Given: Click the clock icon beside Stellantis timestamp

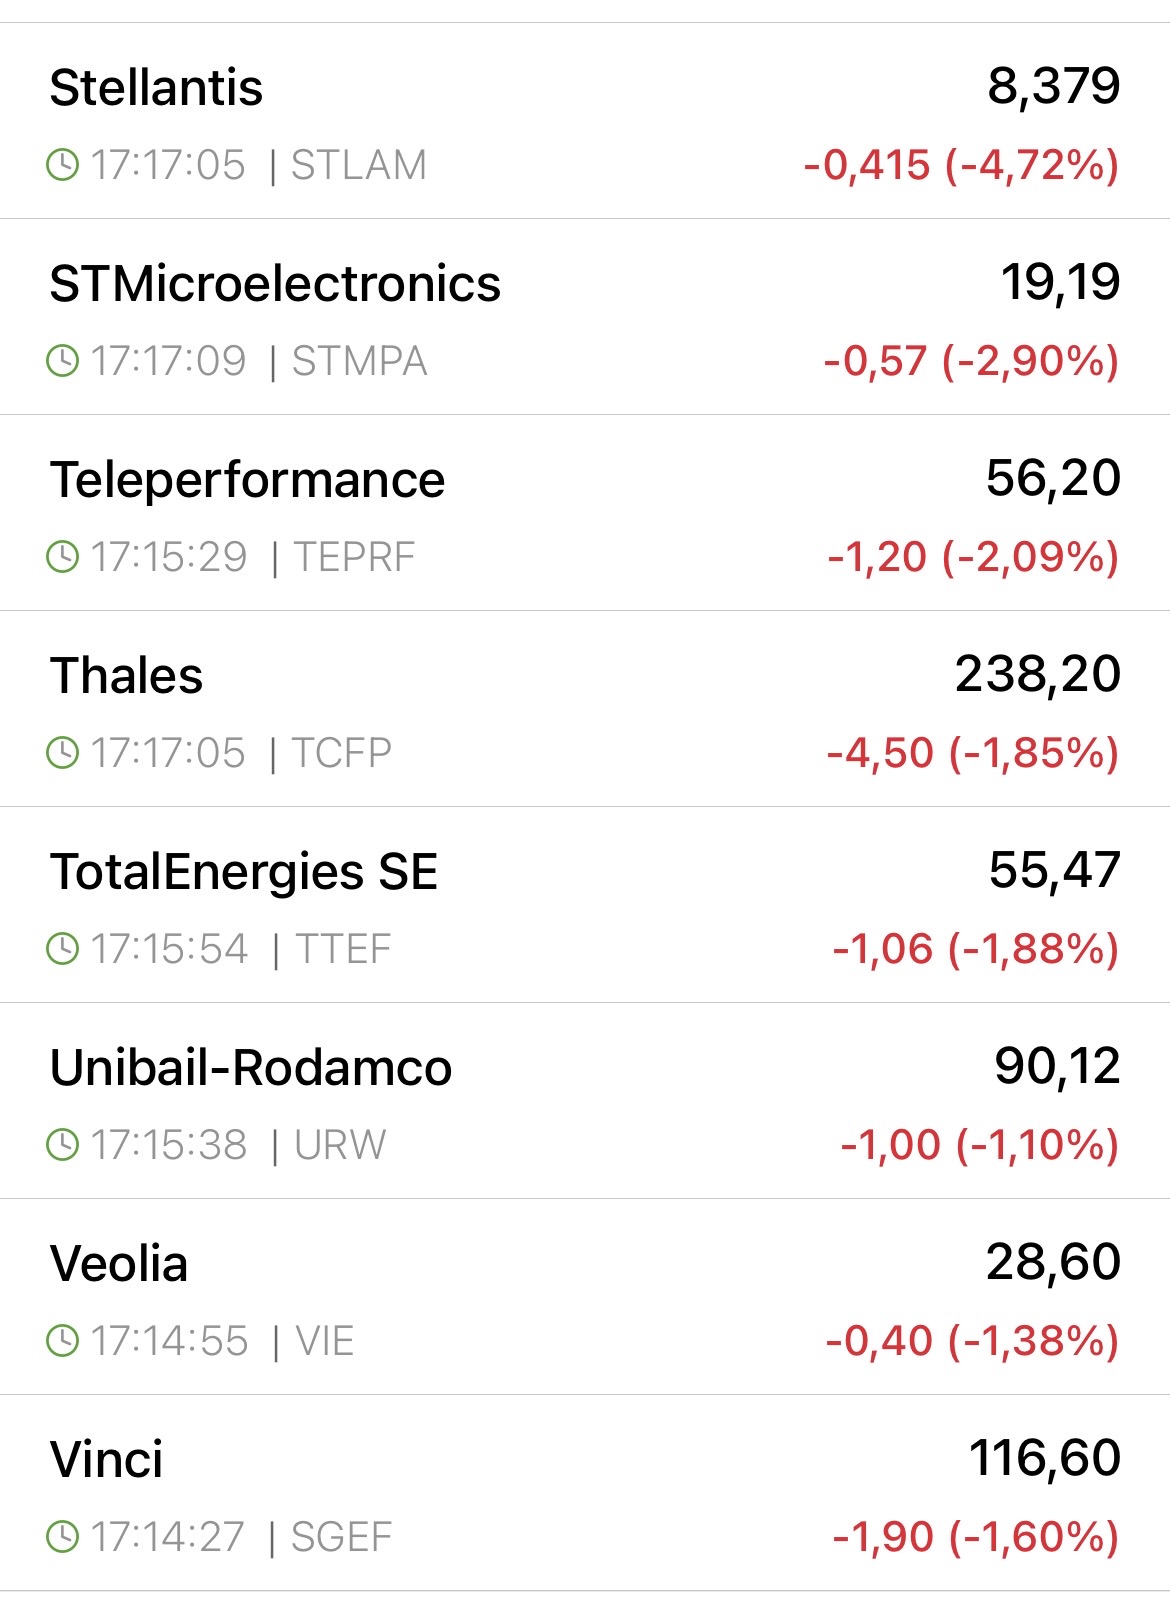Looking at the screenshot, I should [63, 165].
